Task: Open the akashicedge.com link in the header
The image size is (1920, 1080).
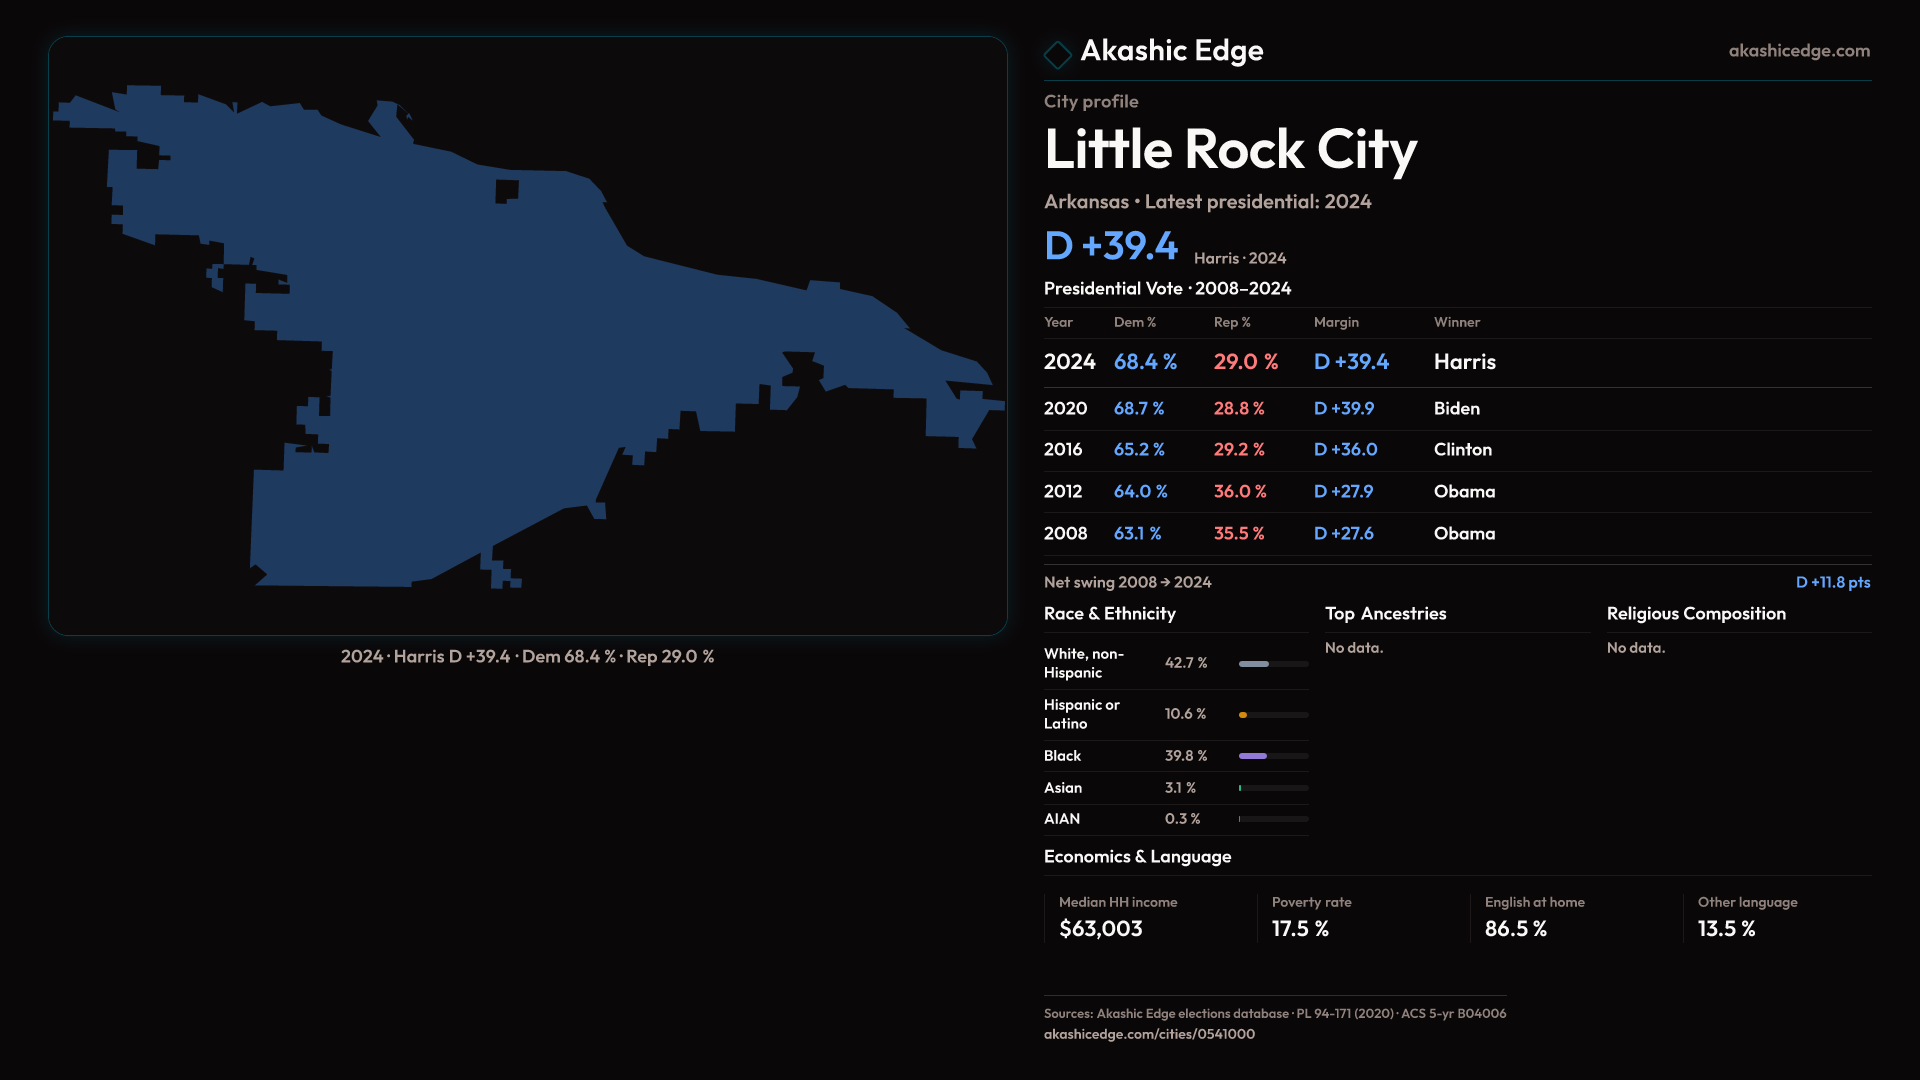Action: [x=1798, y=51]
